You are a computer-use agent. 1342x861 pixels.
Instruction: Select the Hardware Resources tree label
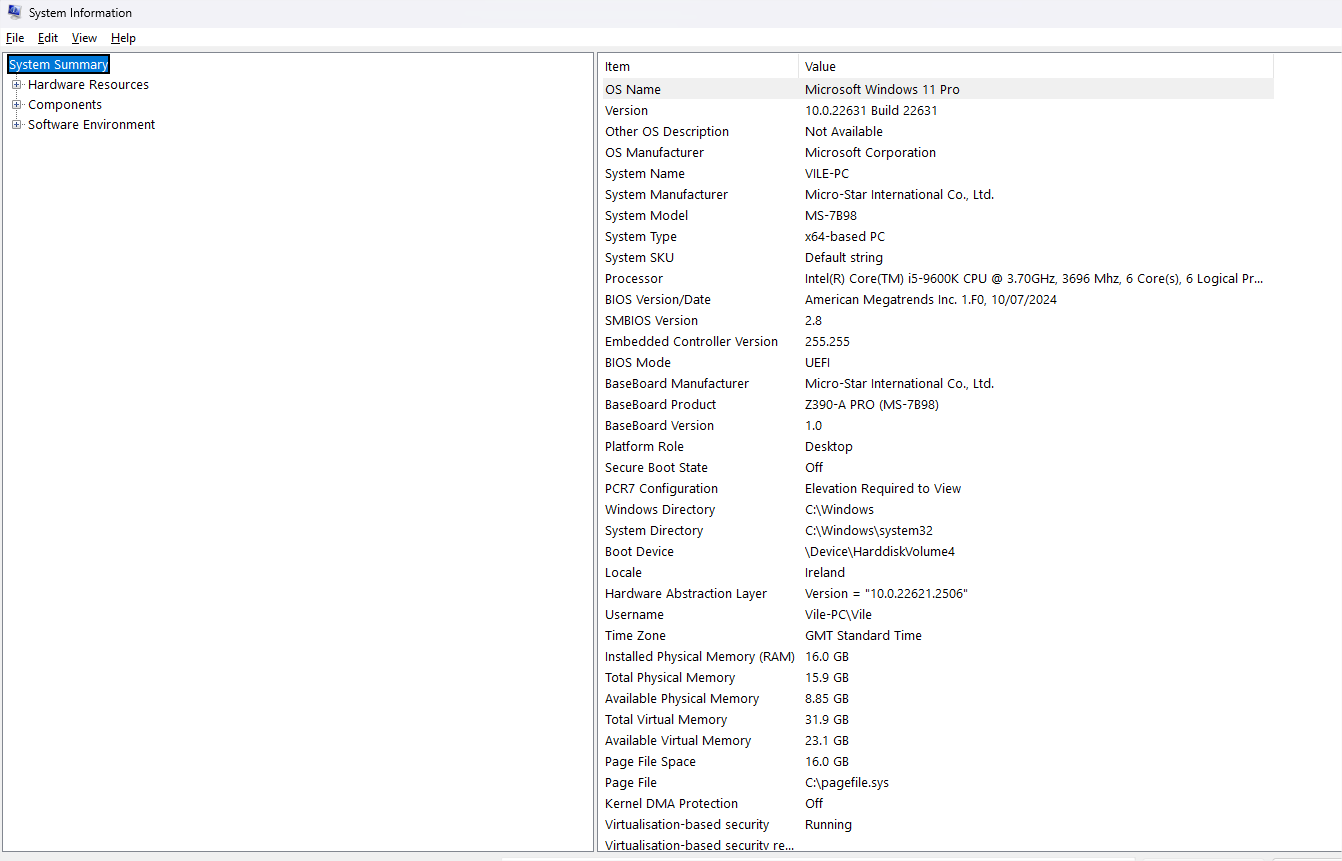pos(88,85)
